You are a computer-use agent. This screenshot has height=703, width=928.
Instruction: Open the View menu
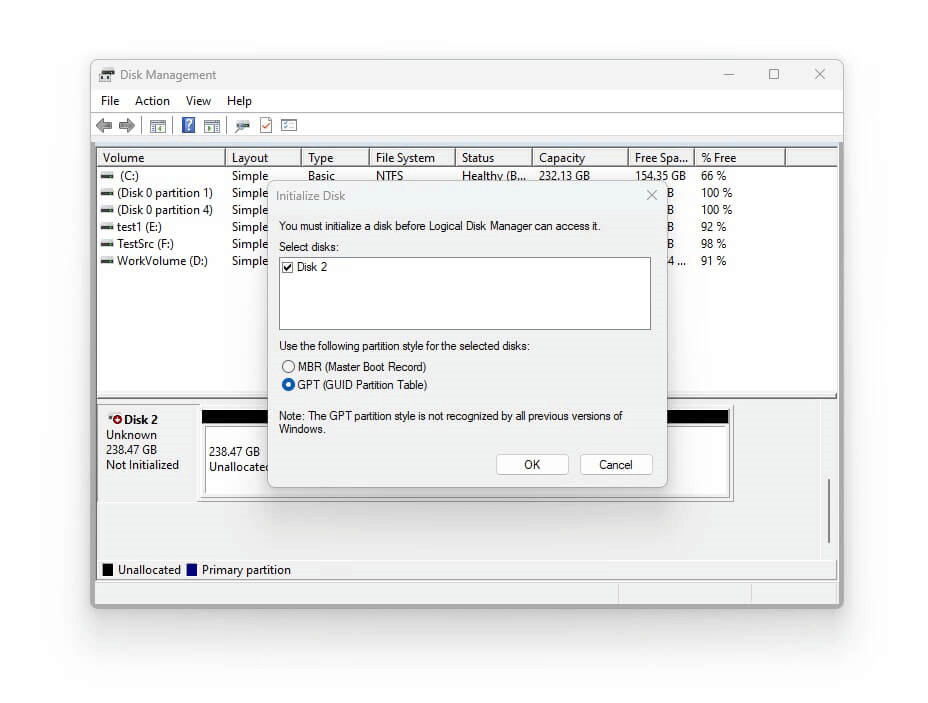198,100
